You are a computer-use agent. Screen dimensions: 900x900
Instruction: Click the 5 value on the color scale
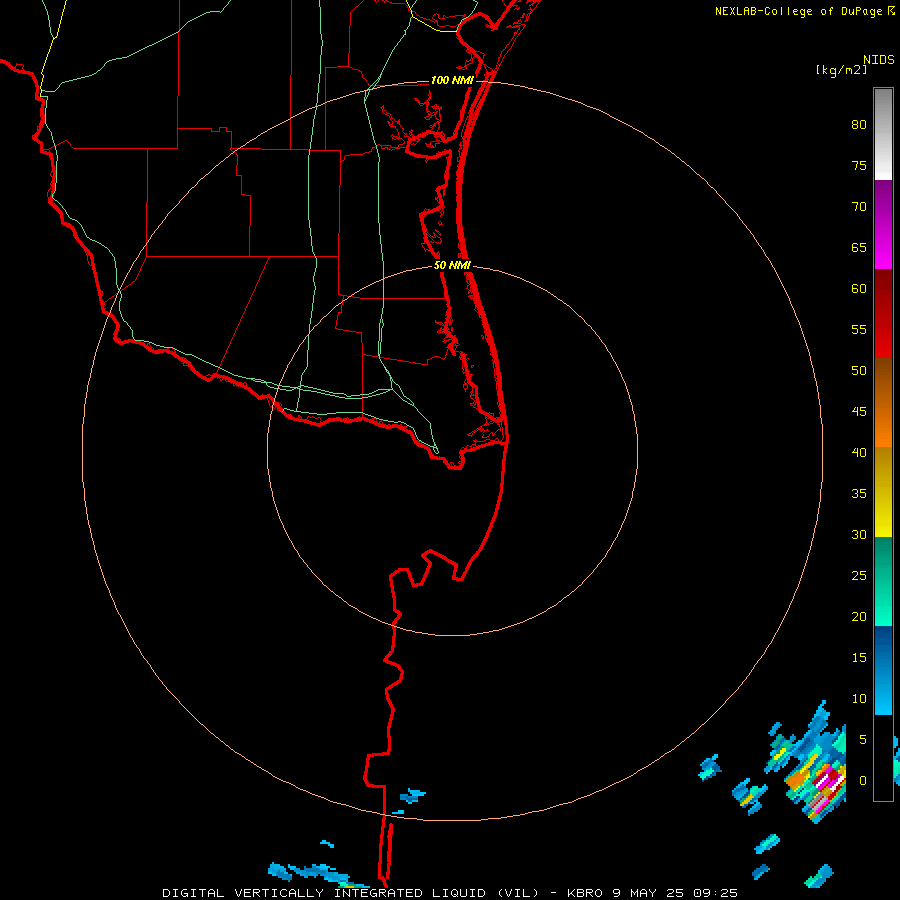(863, 740)
